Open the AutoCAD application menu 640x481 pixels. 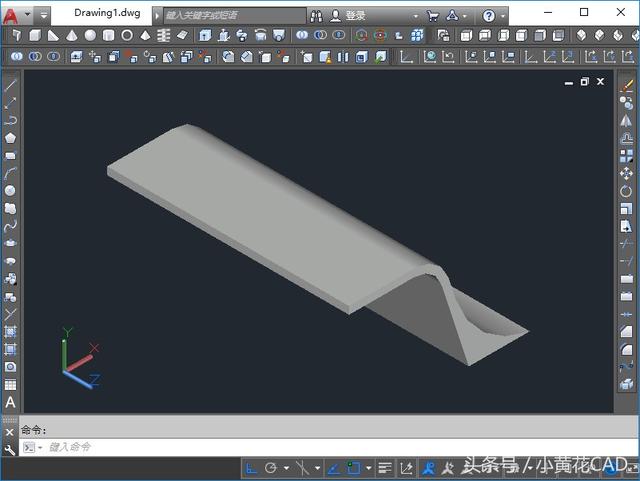(x=11, y=15)
